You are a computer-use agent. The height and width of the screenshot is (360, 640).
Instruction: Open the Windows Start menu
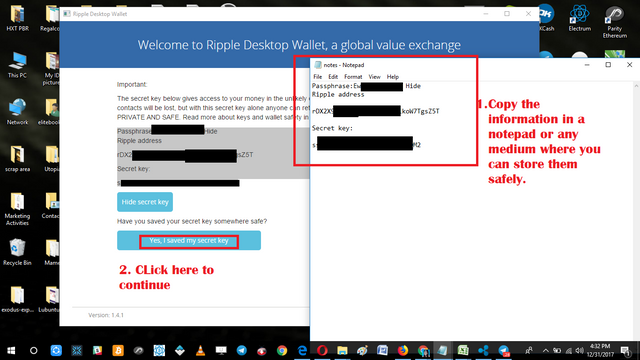tap(11, 351)
